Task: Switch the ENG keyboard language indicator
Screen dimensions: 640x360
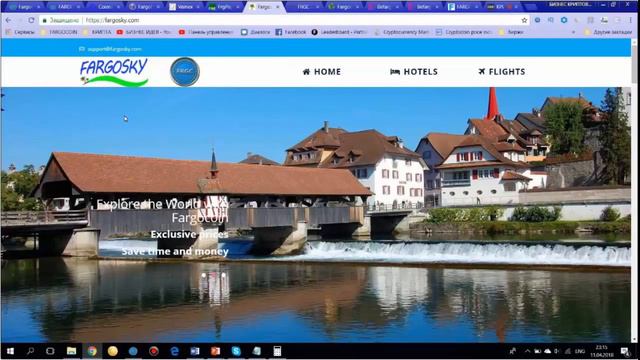Action: (580, 351)
